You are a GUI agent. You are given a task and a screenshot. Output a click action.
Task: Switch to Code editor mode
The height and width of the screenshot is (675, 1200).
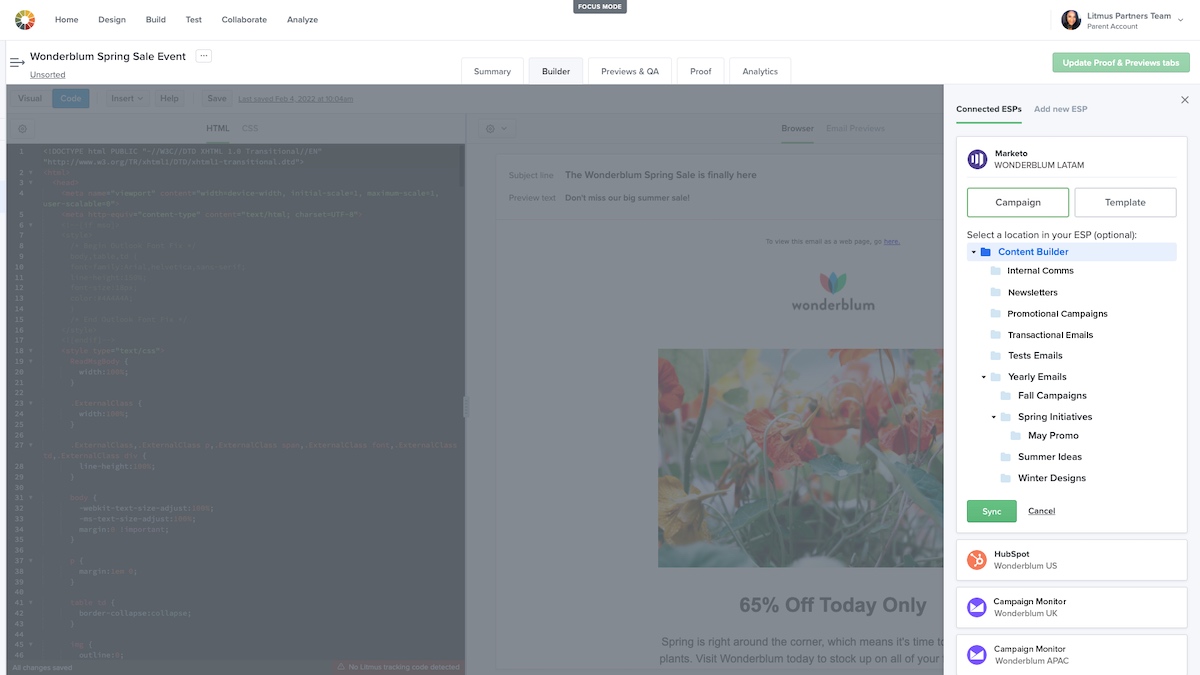(x=70, y=98)
